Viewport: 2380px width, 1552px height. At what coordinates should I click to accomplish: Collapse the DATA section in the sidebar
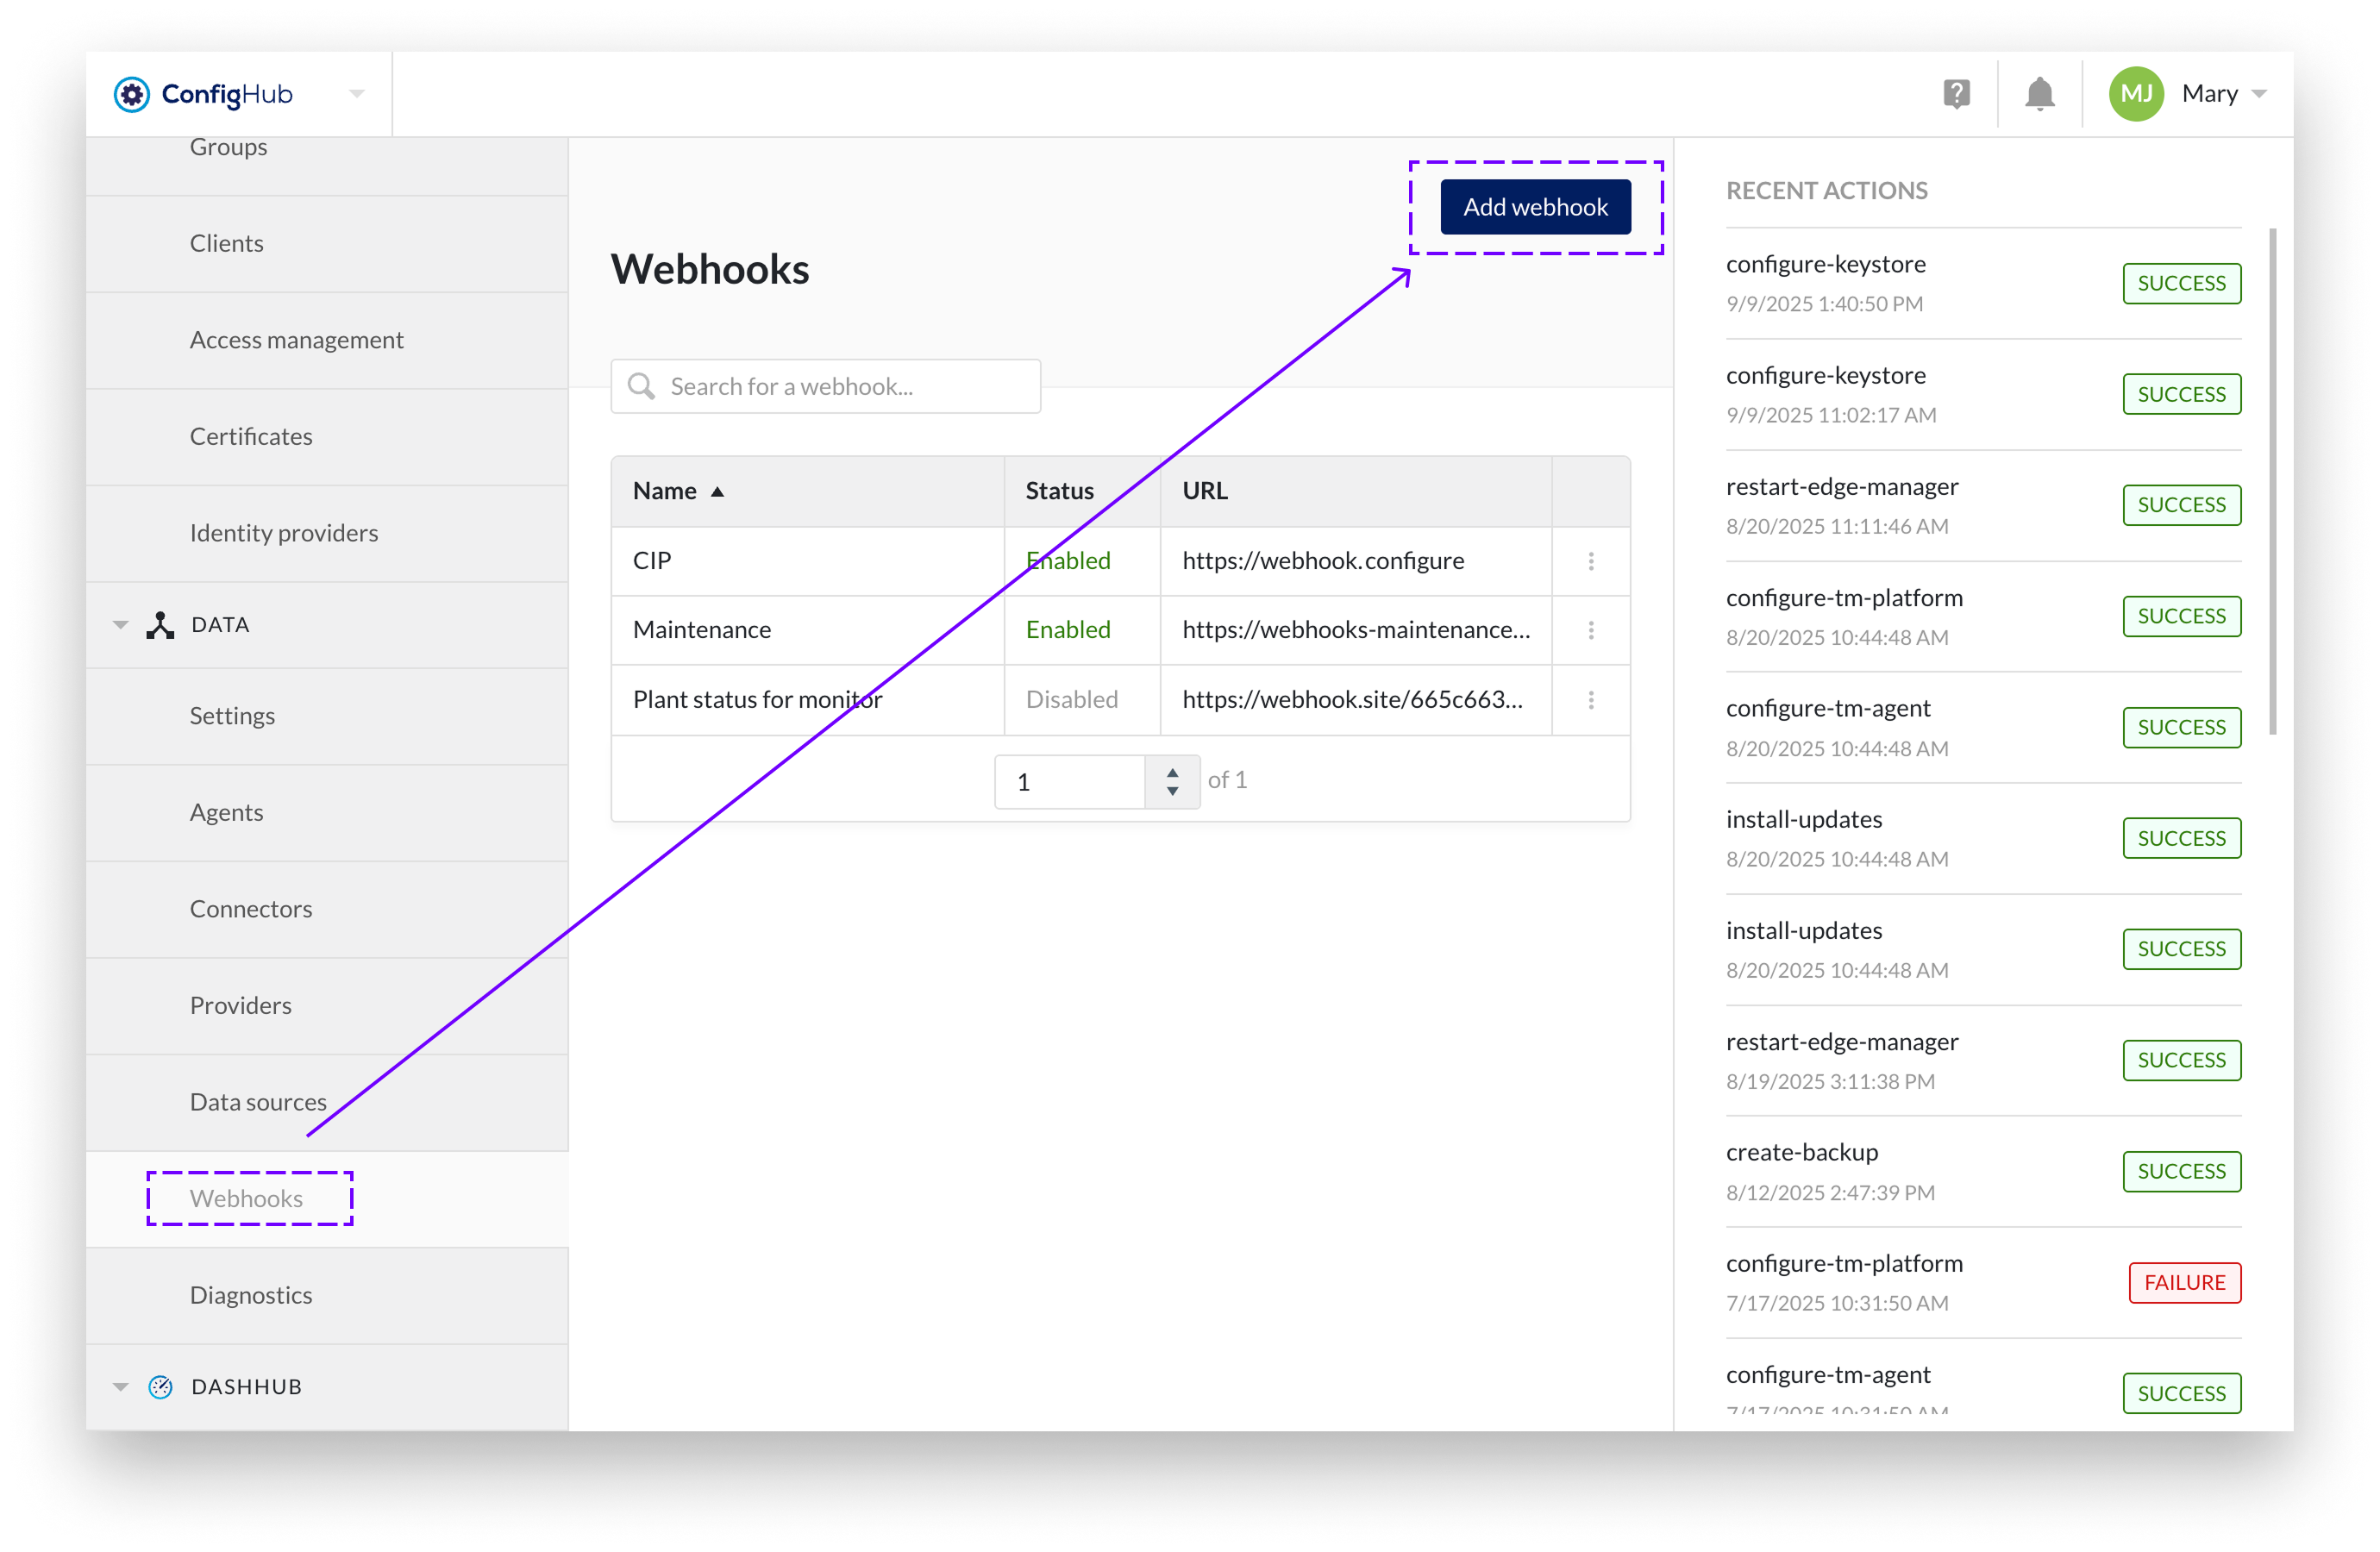[x=120, y=624]
